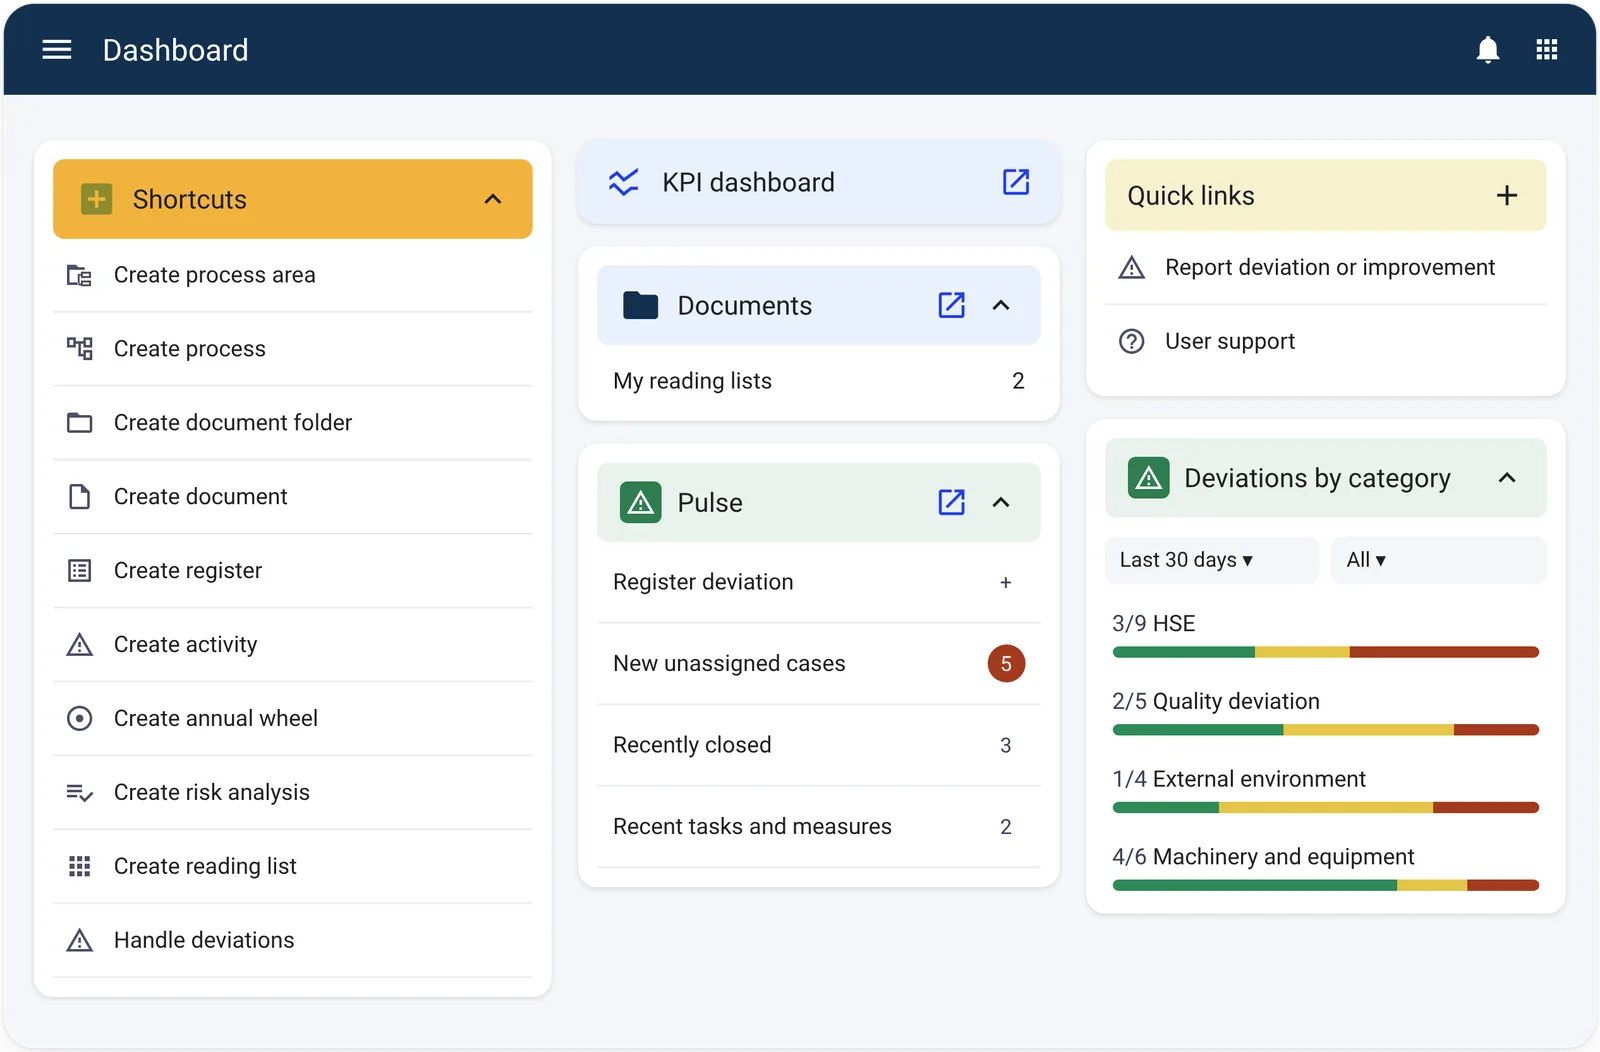
Task: Click the Create annual wheel circle icon
Action: coord(79,719)
